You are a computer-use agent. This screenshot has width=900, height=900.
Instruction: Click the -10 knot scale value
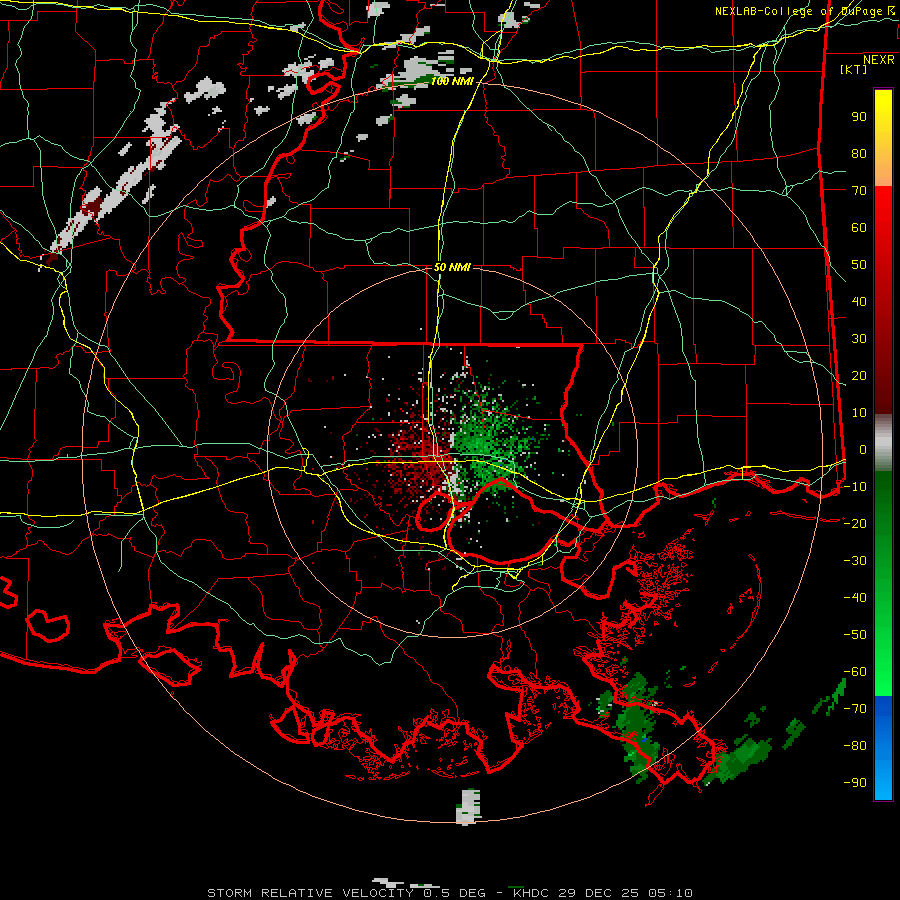855,487
